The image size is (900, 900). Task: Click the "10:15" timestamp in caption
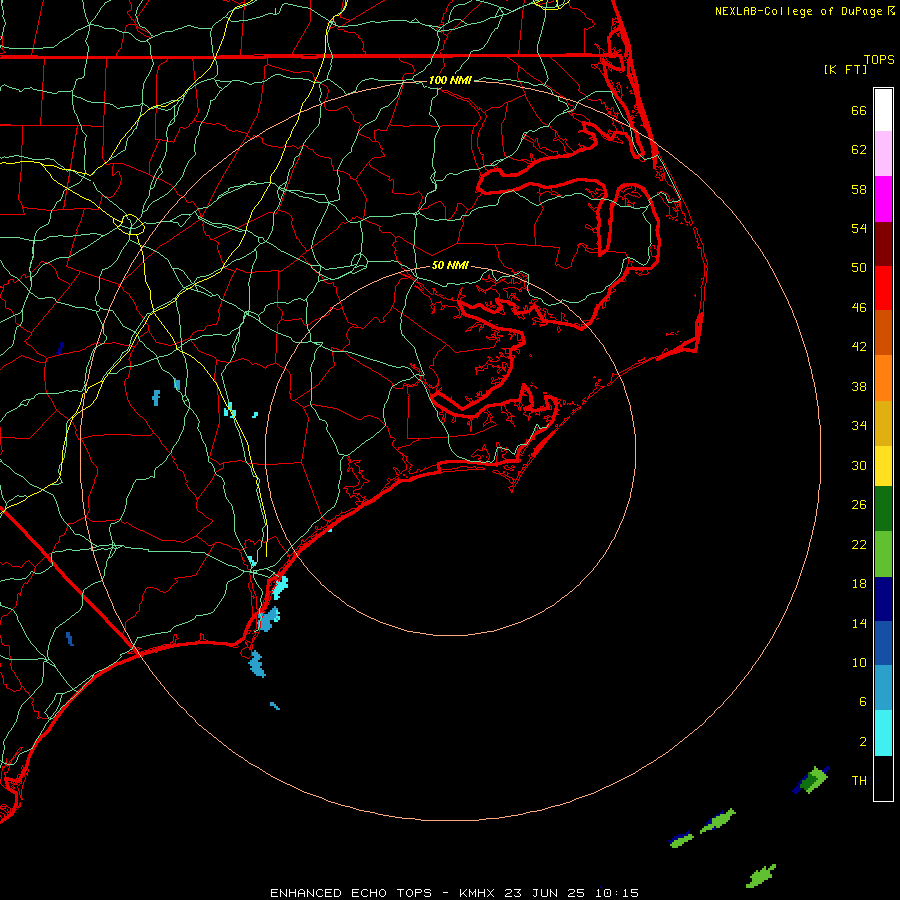tap(617, 893)
